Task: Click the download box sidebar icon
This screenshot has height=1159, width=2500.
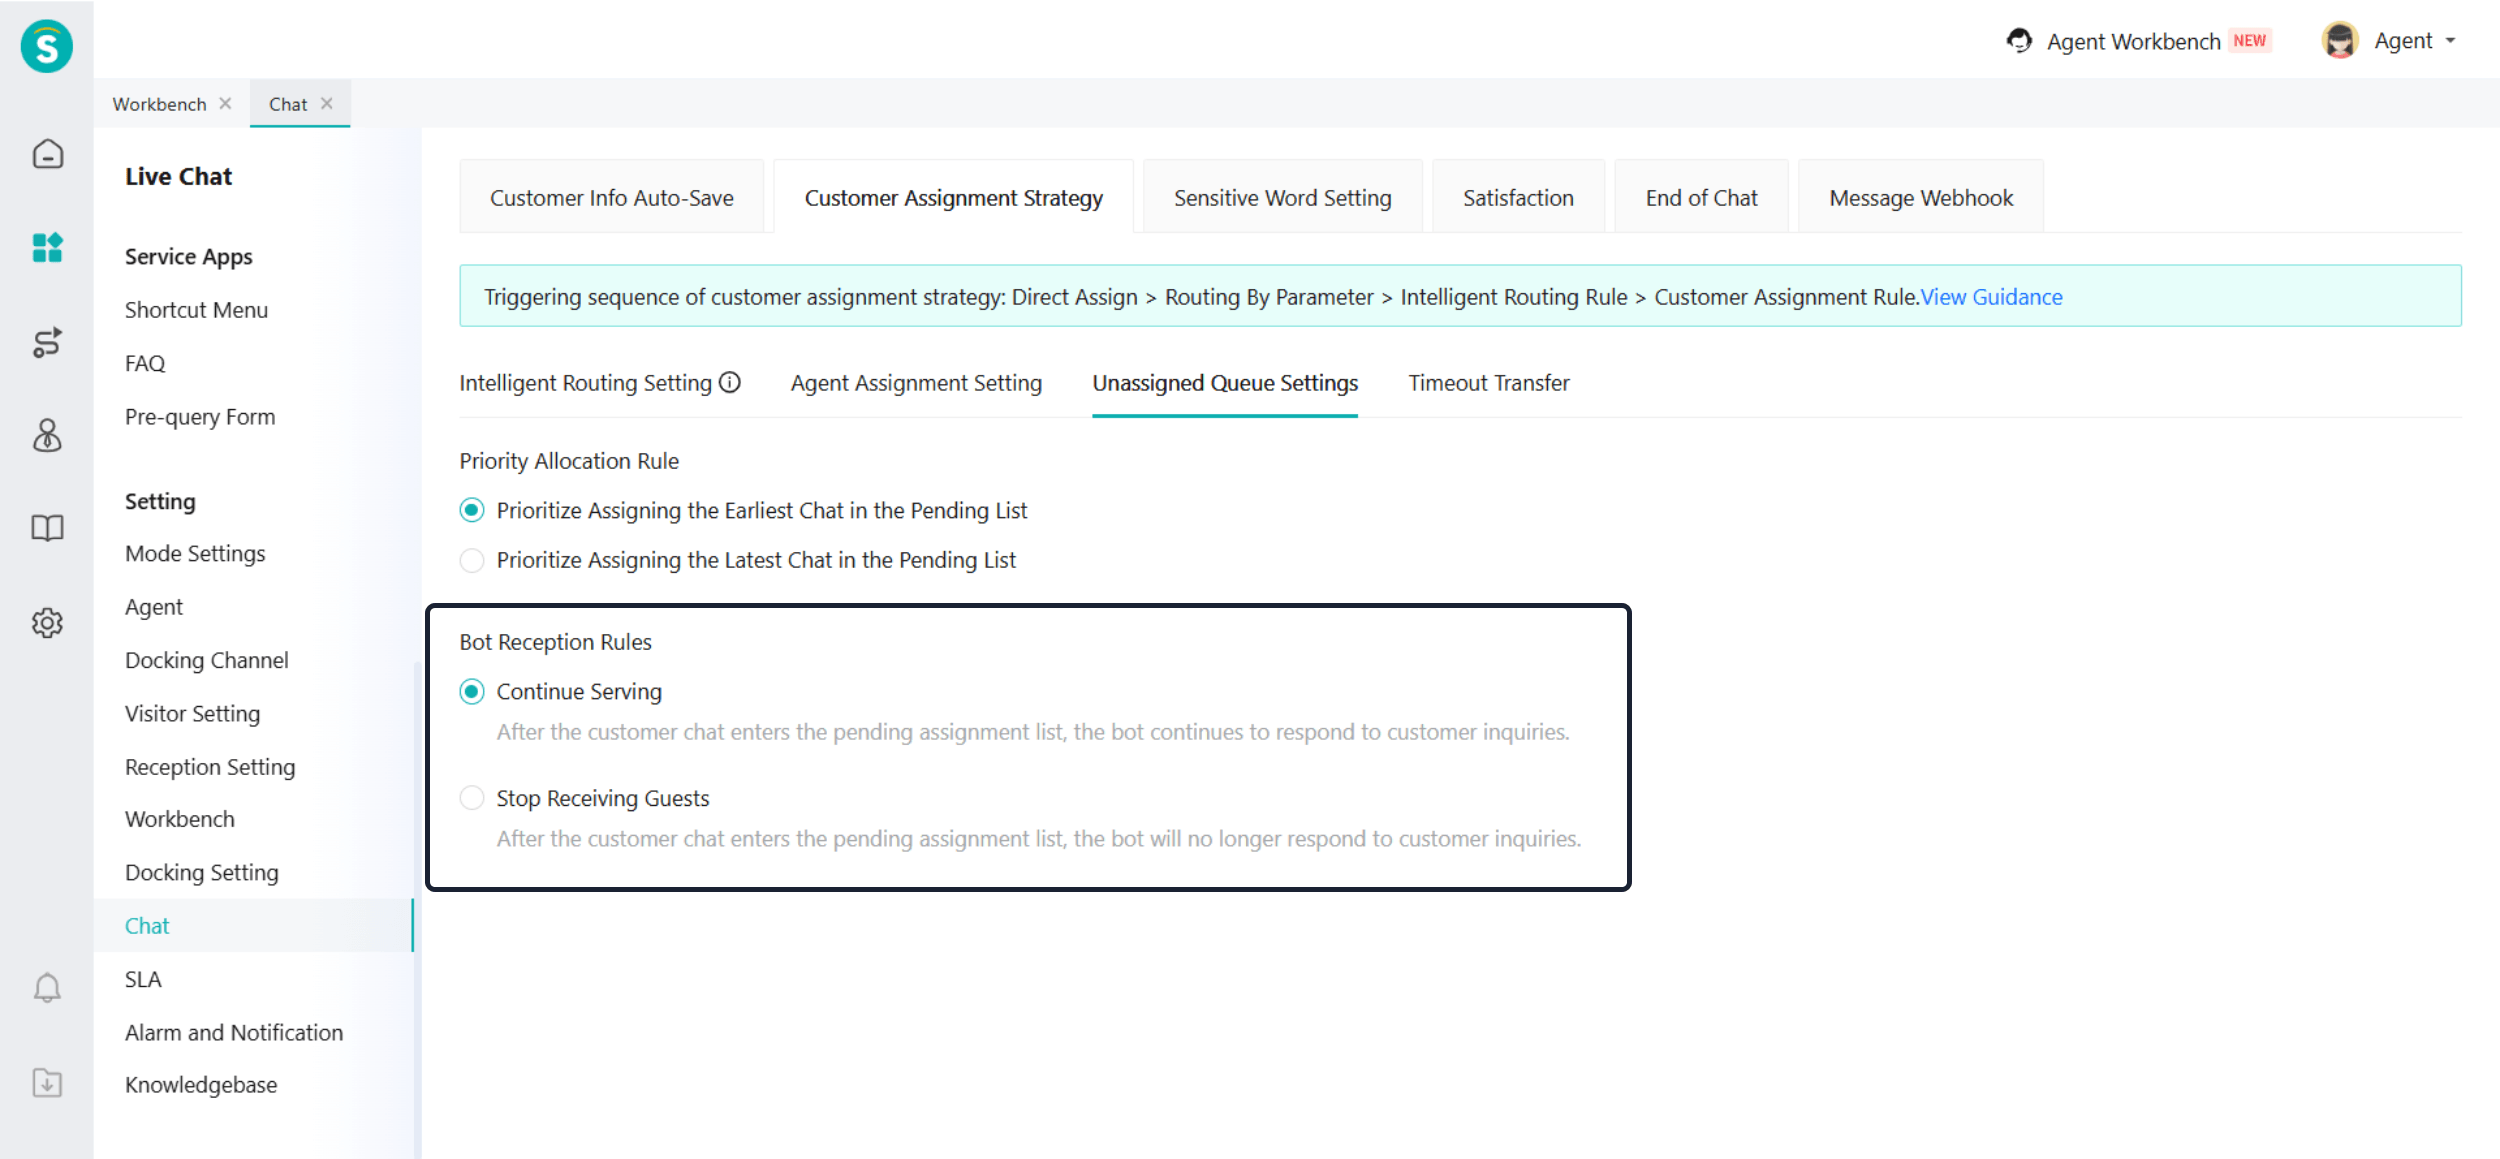Action: (47, 1082)
